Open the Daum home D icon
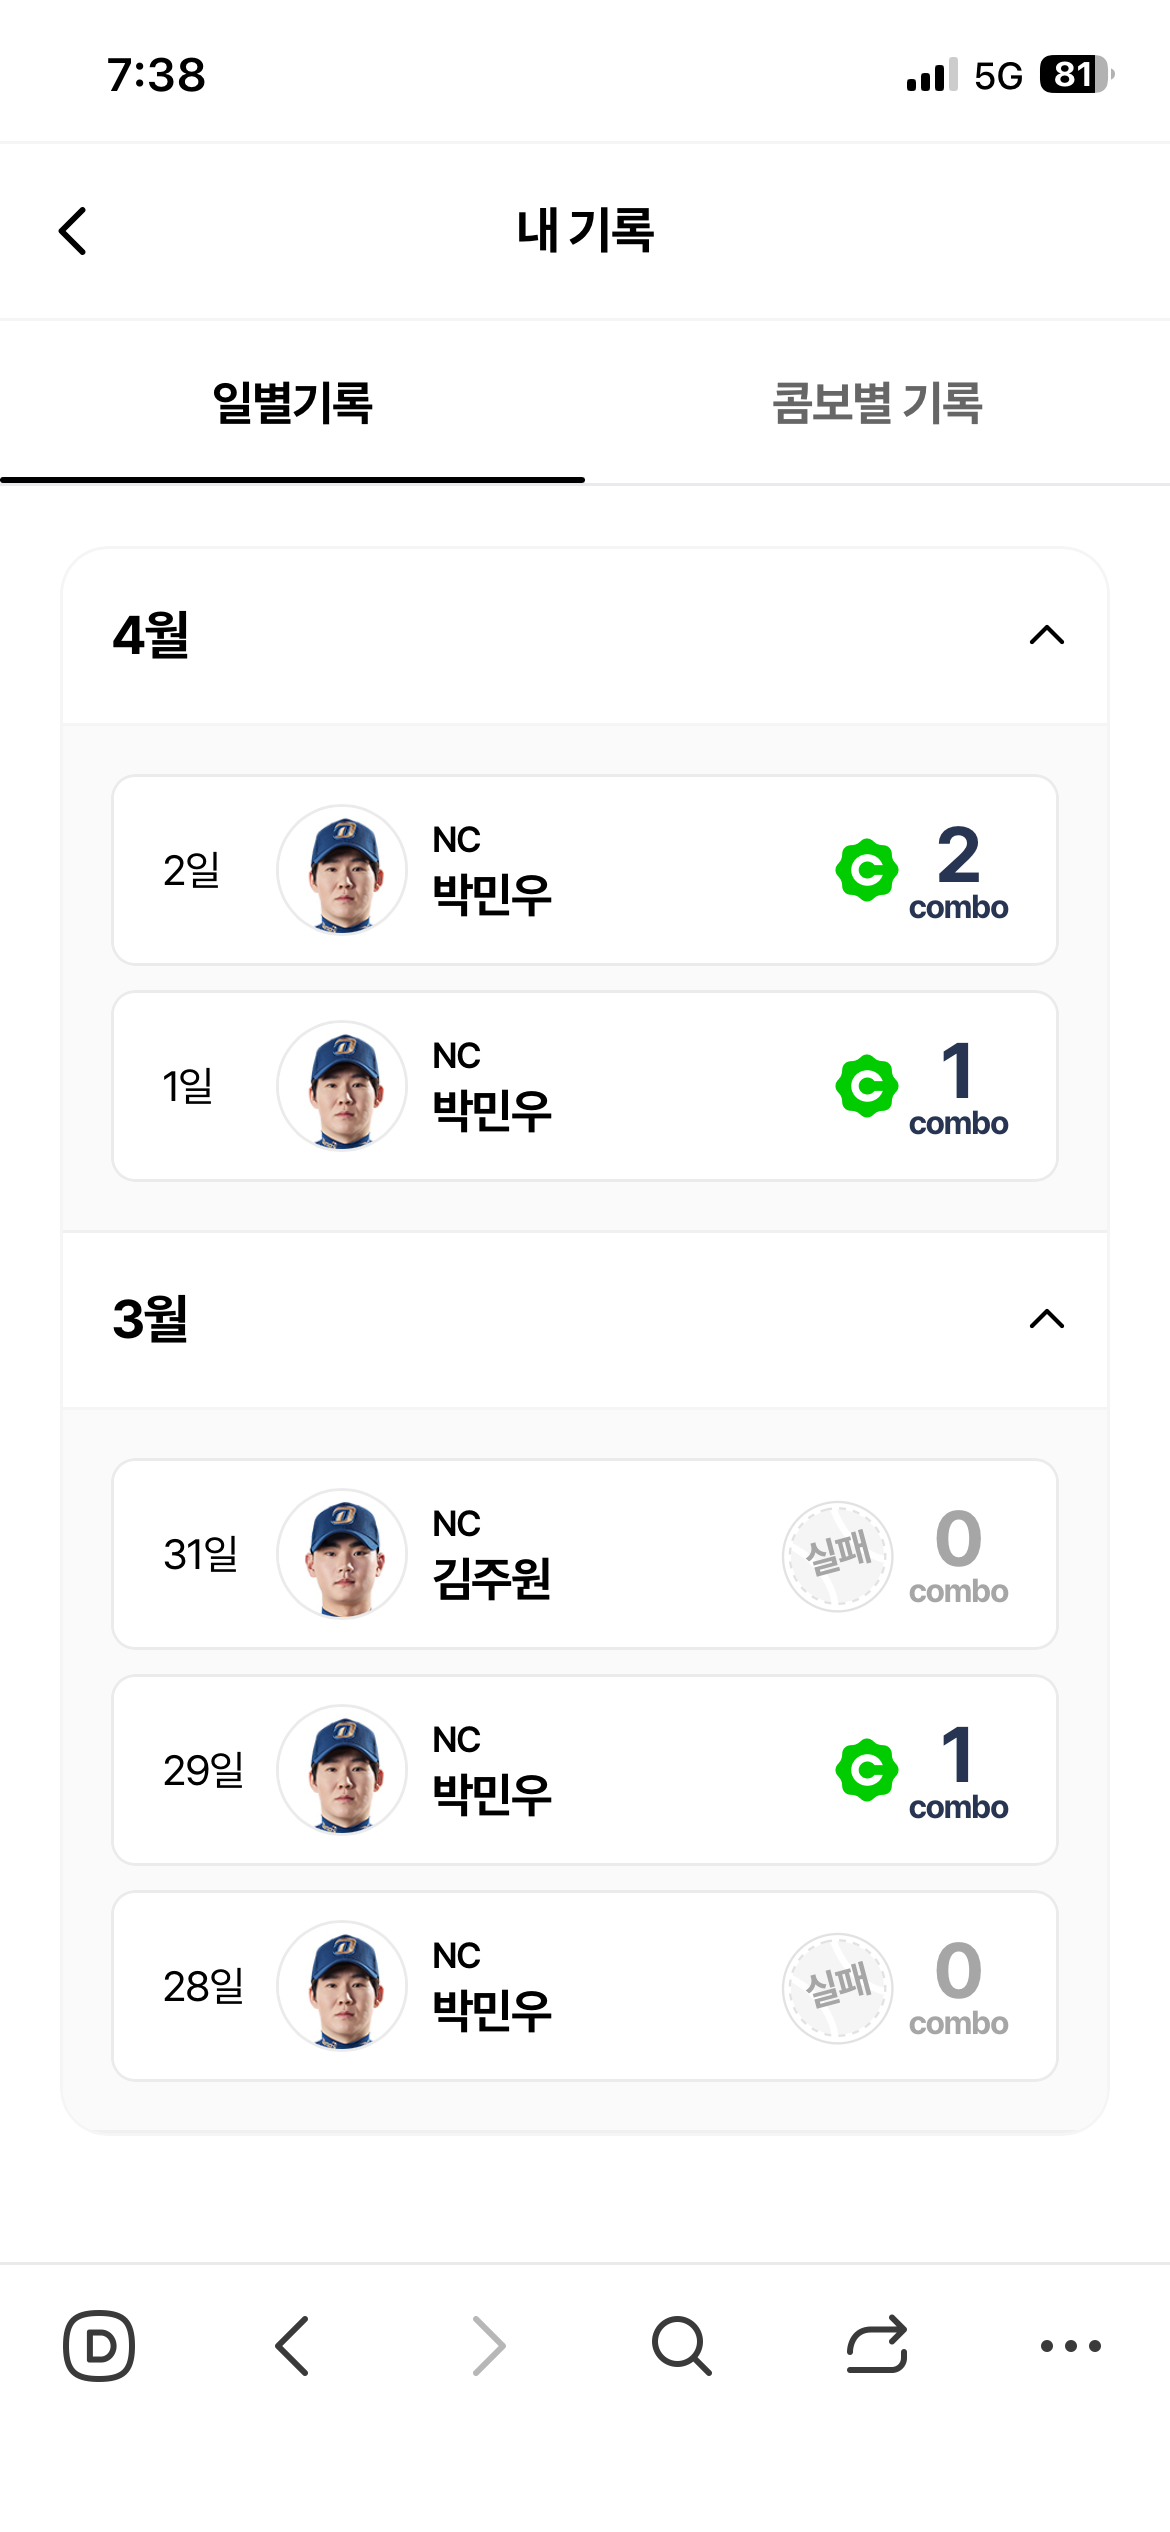This screenshot has height=2532, width=1170. 99,2345
